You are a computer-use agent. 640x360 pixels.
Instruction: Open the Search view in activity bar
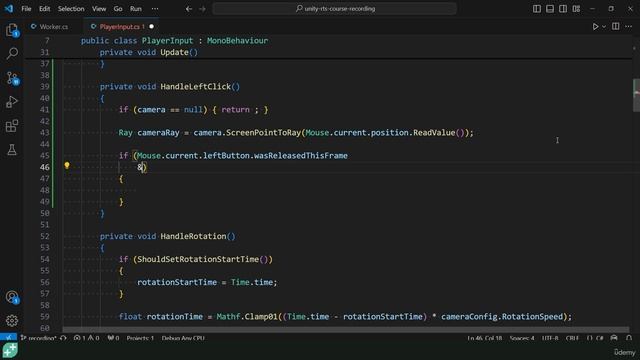point(12,53)
